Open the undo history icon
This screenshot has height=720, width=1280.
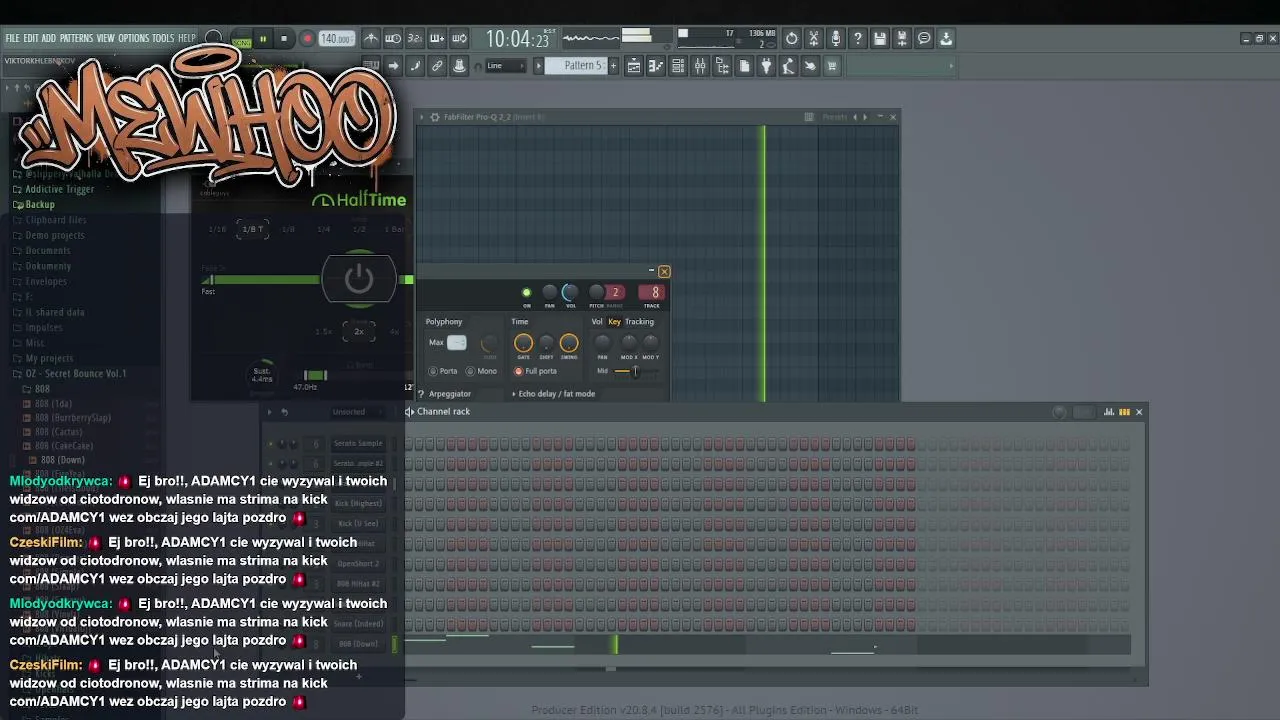791,39
